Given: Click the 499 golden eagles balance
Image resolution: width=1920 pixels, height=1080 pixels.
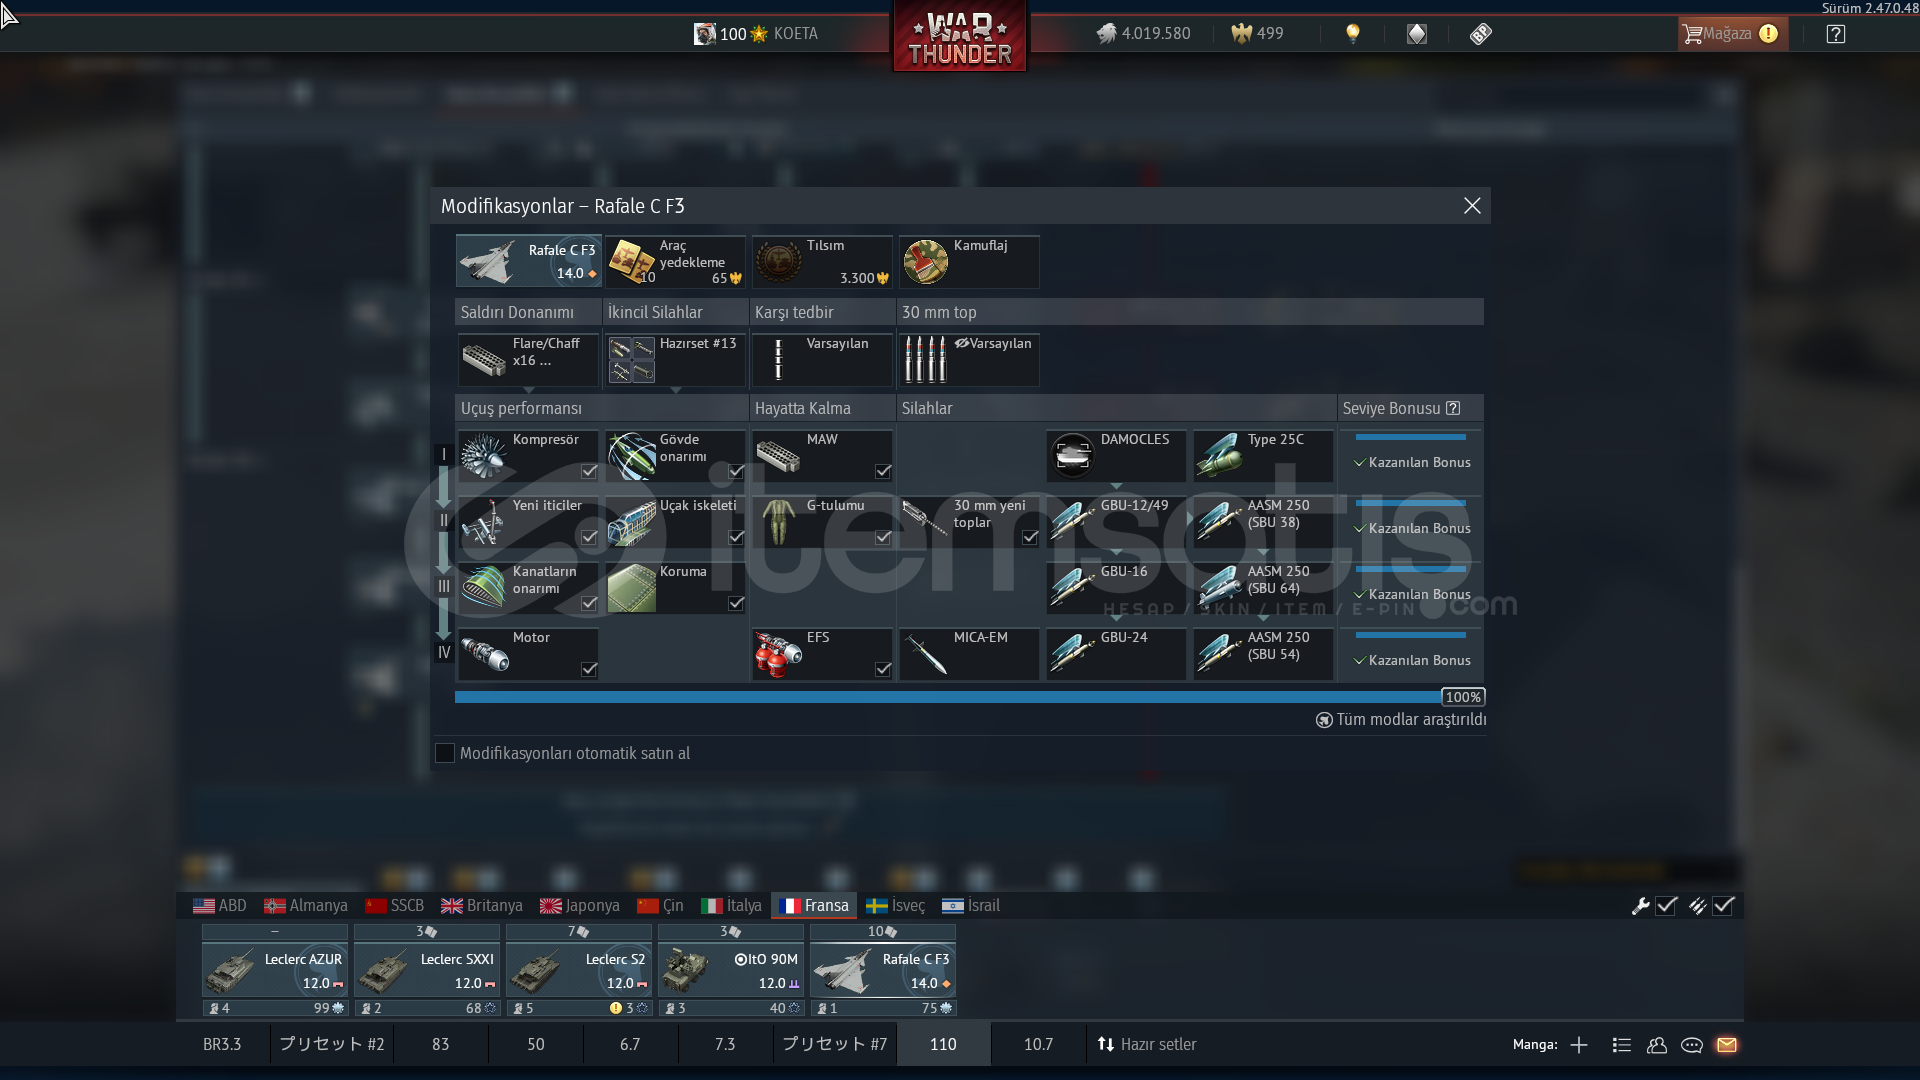Looking at the screenshot, I should [x=1258, y=33].
